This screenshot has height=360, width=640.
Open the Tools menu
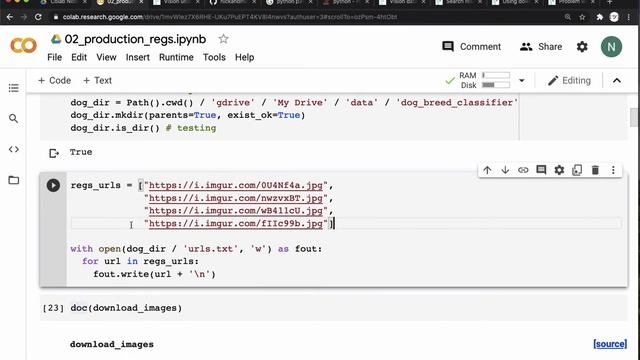tap(214, 57)
